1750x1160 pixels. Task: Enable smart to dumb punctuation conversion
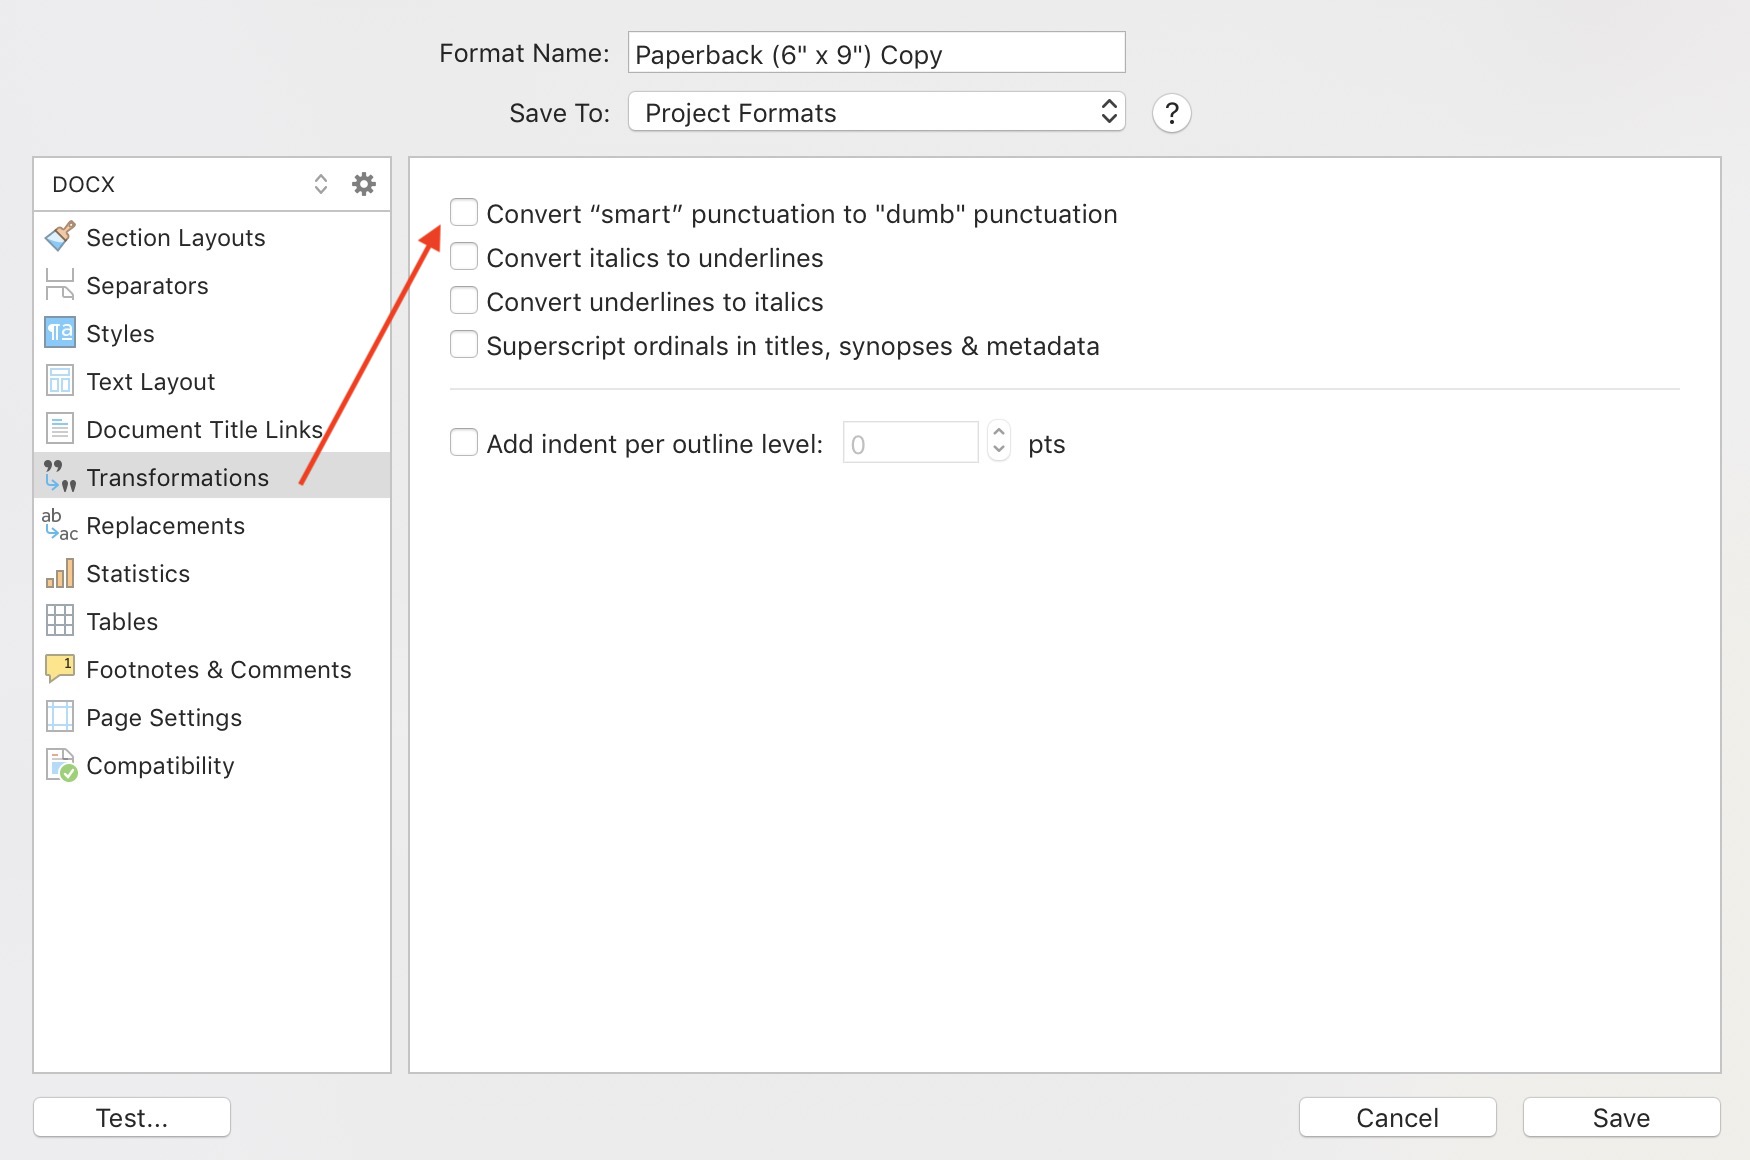pos(464,213)
